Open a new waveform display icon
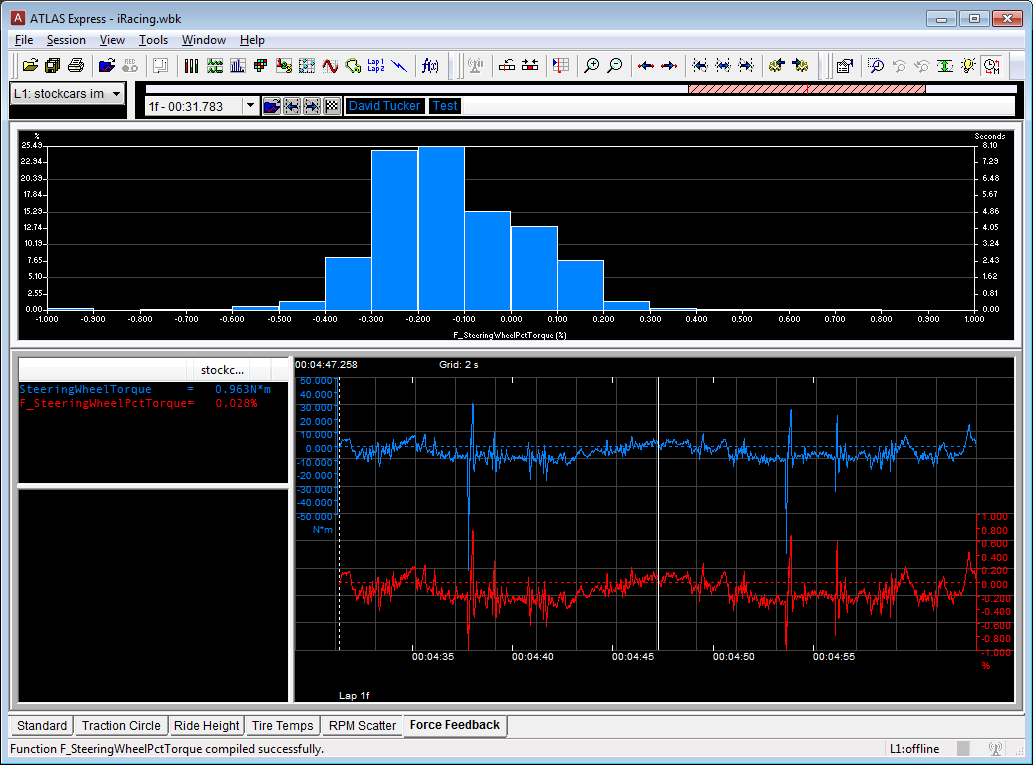The height and width of the screenshot is (765, 1033). 215,65
